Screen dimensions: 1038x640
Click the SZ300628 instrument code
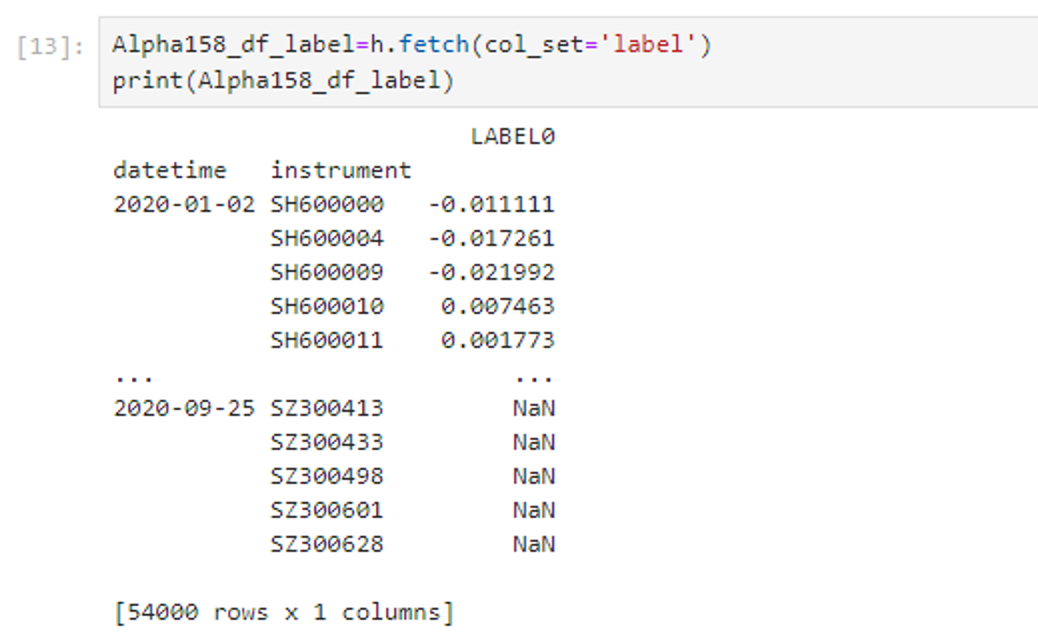[x=327, y=544]
